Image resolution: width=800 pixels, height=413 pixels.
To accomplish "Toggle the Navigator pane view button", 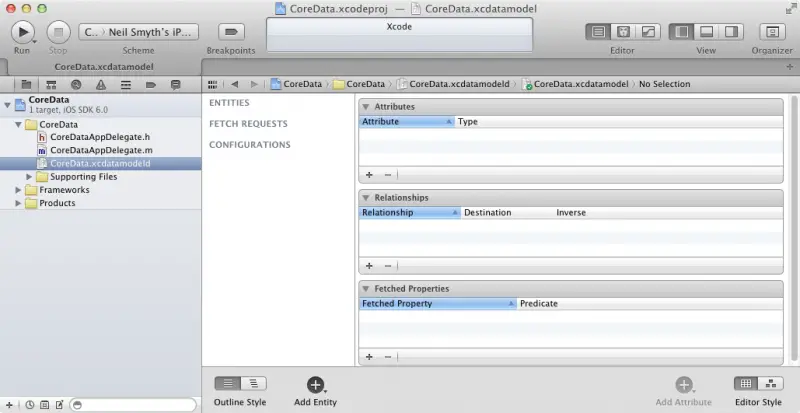I will point(681,32).
